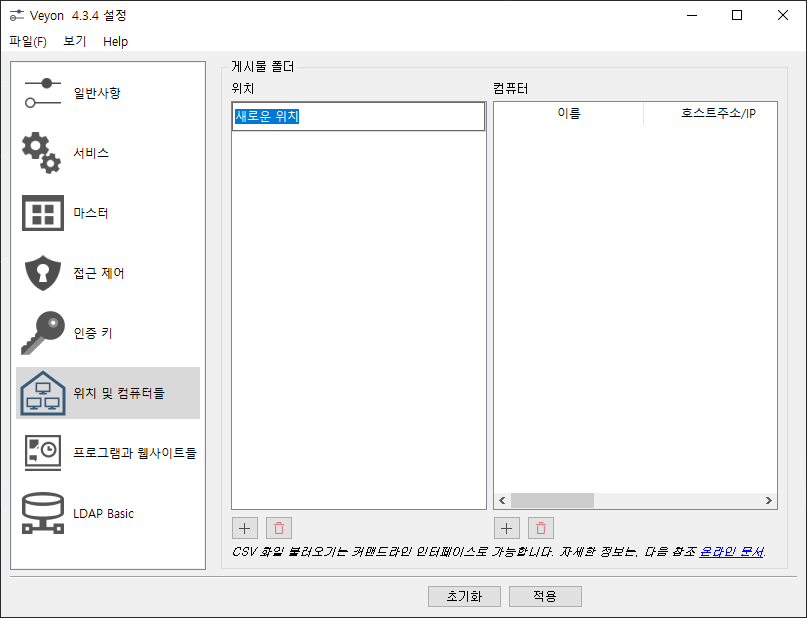
Task: Select the 인증 키 key icon
Action: 43,333
